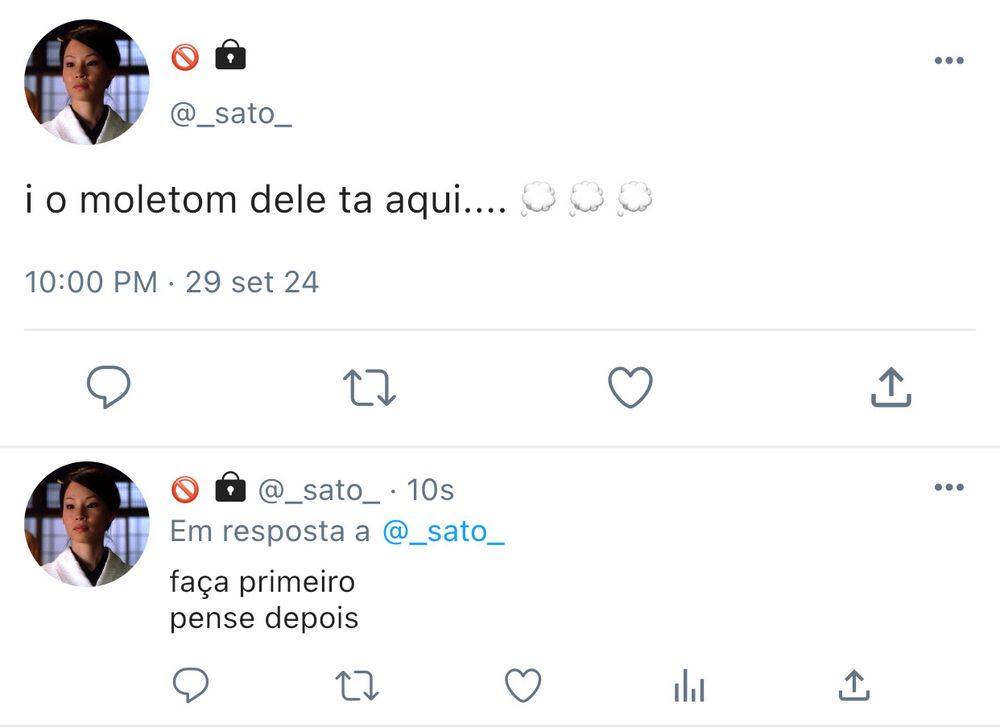Viewport: 1000px width, 728px height.
Task: Open the main tweet author's profile picture
Action: (x=87, y=82)
